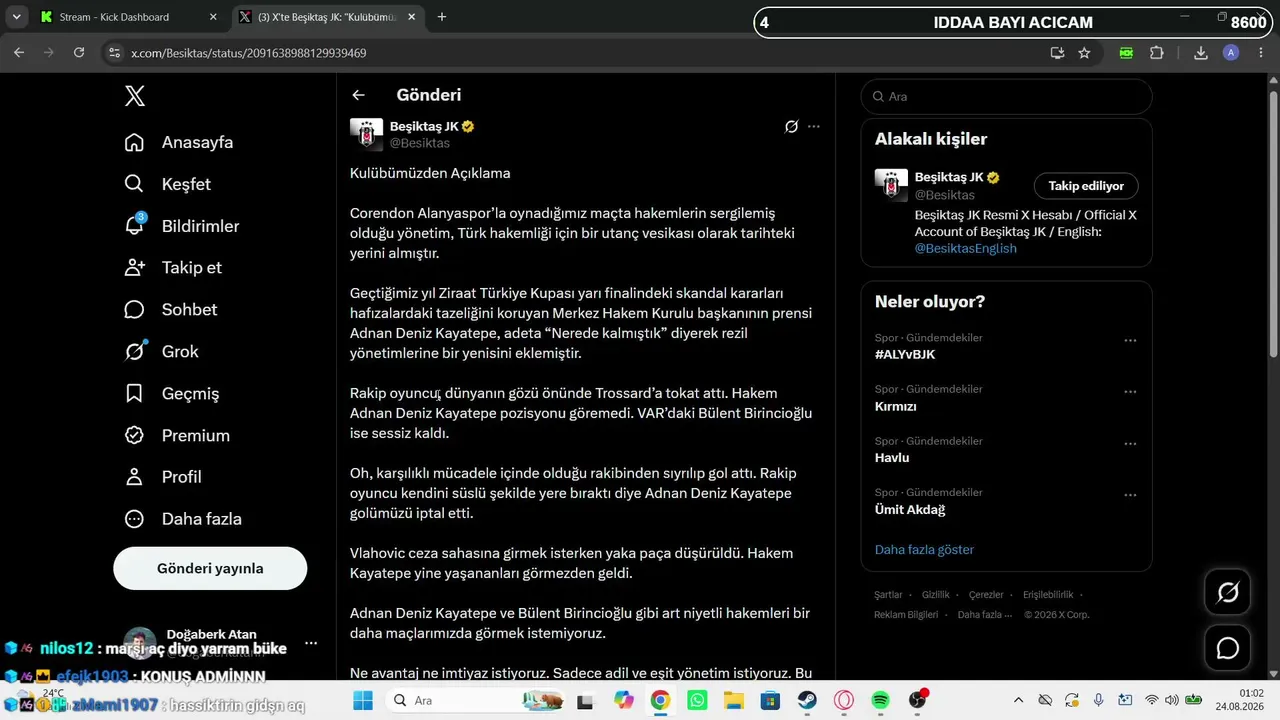
Task: Click the Premium verified badge icon
Action: [134, 436]
